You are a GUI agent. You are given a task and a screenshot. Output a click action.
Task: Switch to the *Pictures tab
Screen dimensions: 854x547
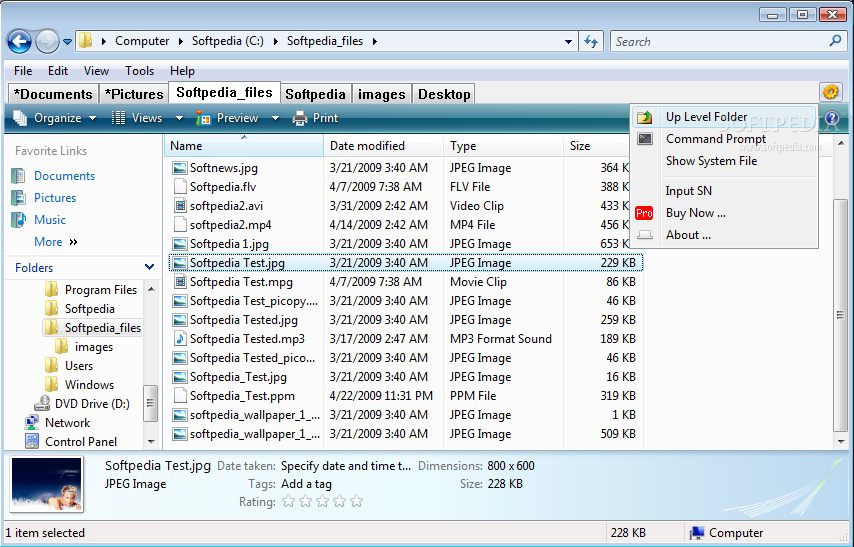click(x=134, y=94)
